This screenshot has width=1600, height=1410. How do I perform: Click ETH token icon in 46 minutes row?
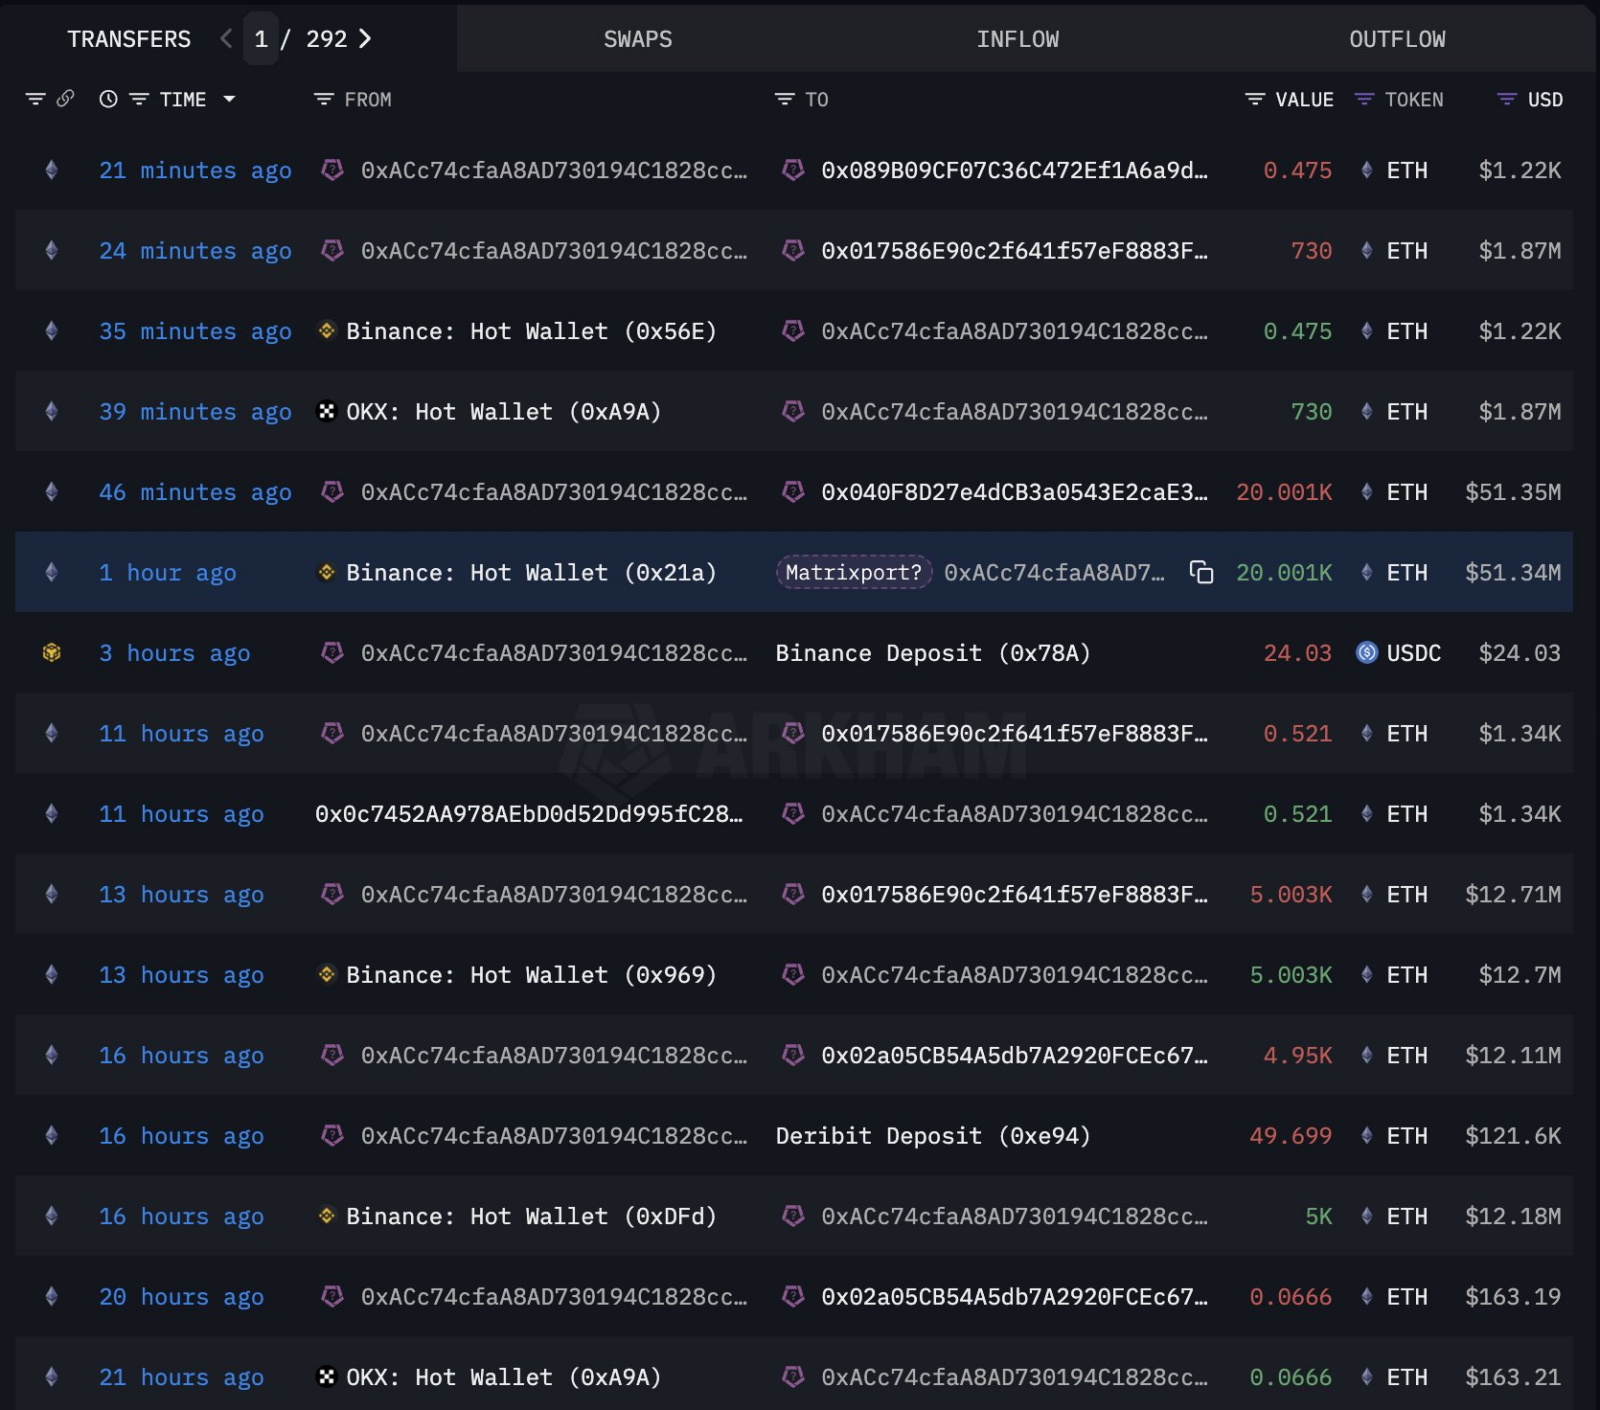click(1366, 492)
